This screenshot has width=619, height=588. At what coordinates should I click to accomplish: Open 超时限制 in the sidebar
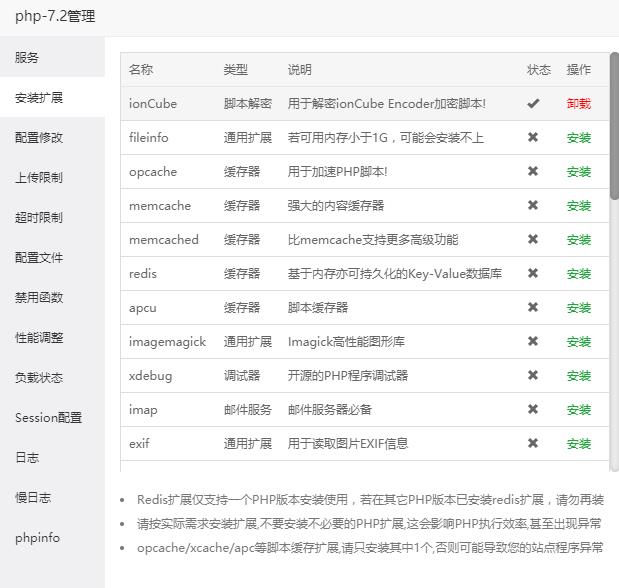point(52,217)
